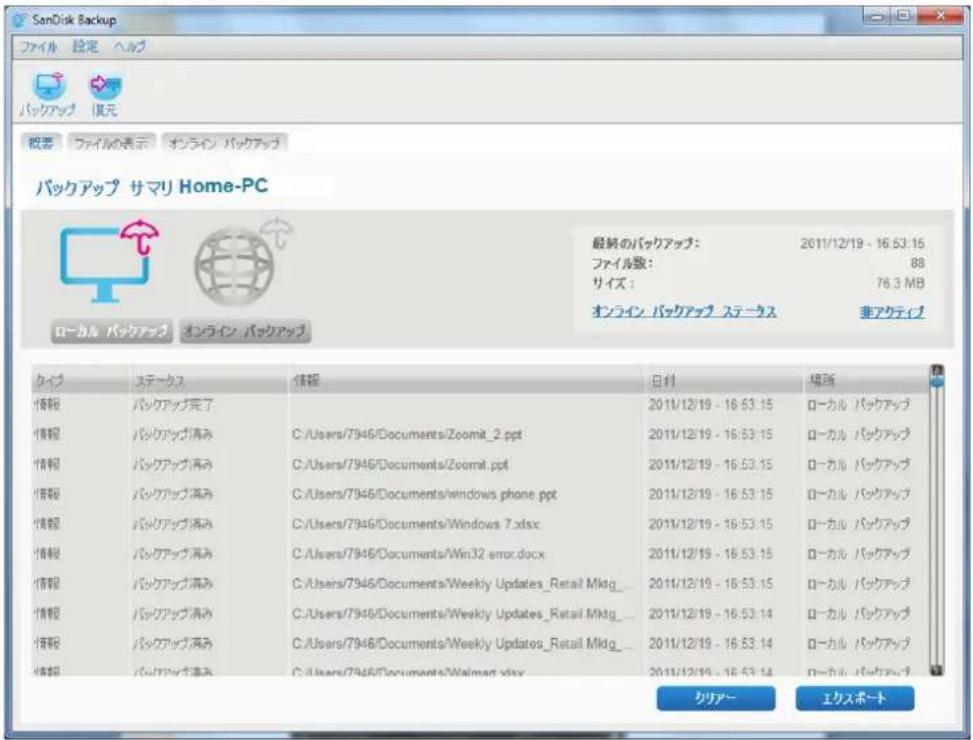The height and width of the screenshot is (740, 973).
Task: Open the 設定 menu
Action: click(86, 47)
